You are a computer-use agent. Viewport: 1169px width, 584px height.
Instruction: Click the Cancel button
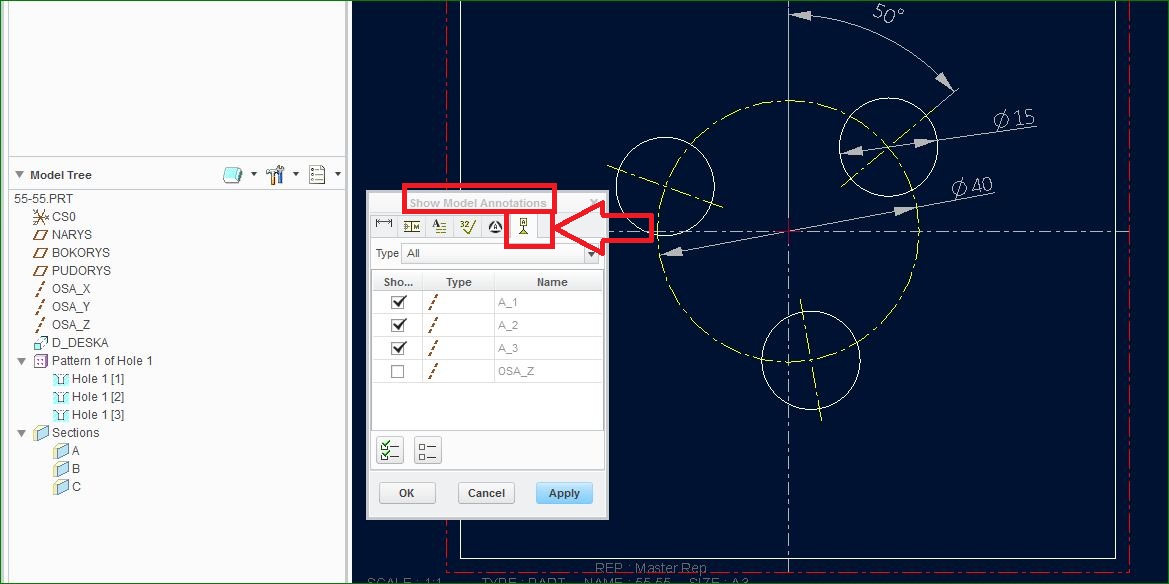click(486, 493)
